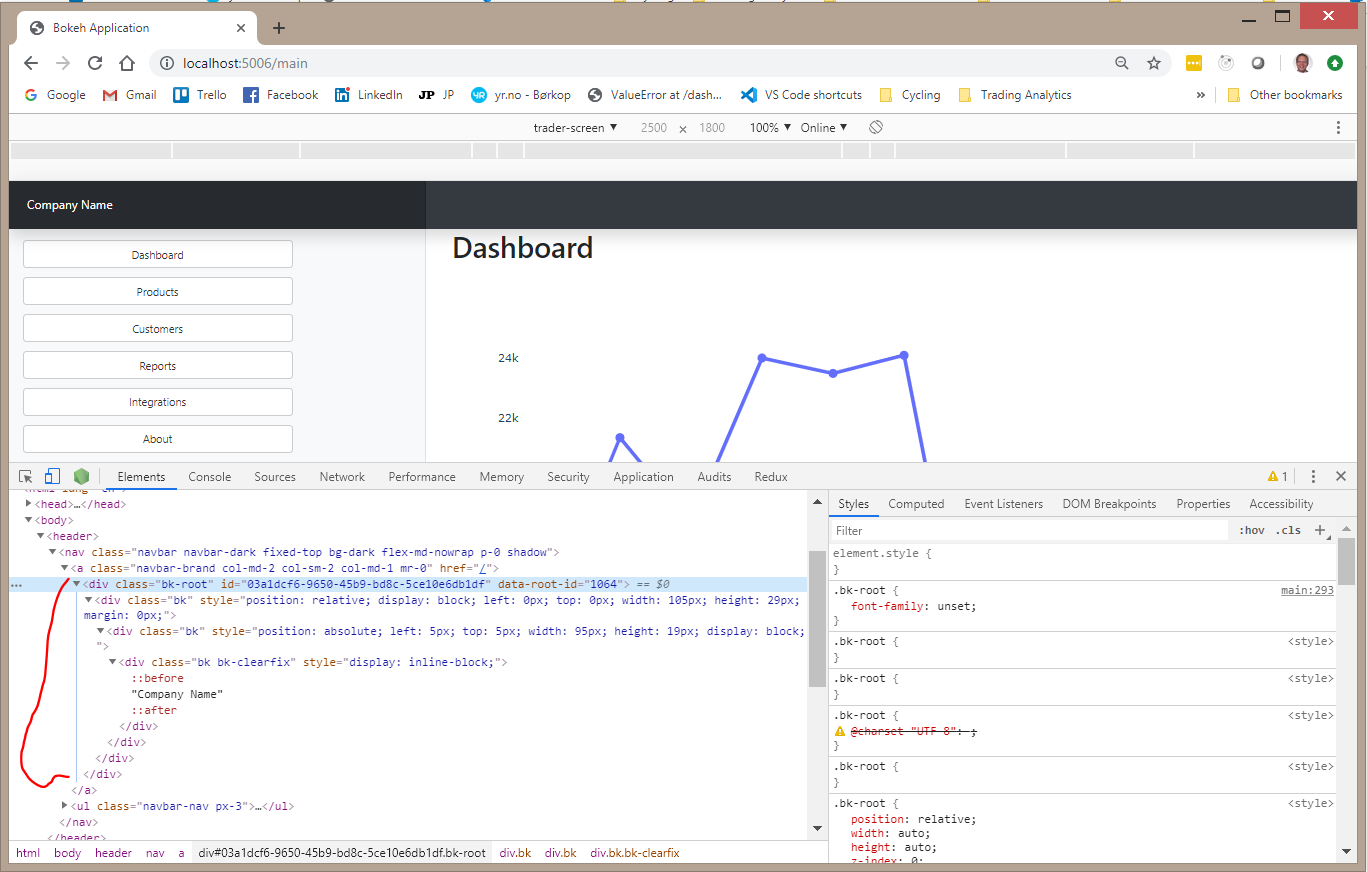Open the trader-screen device preset dropdown
This screenshot has height=872, width=1367.
click(x=577, y=127)
